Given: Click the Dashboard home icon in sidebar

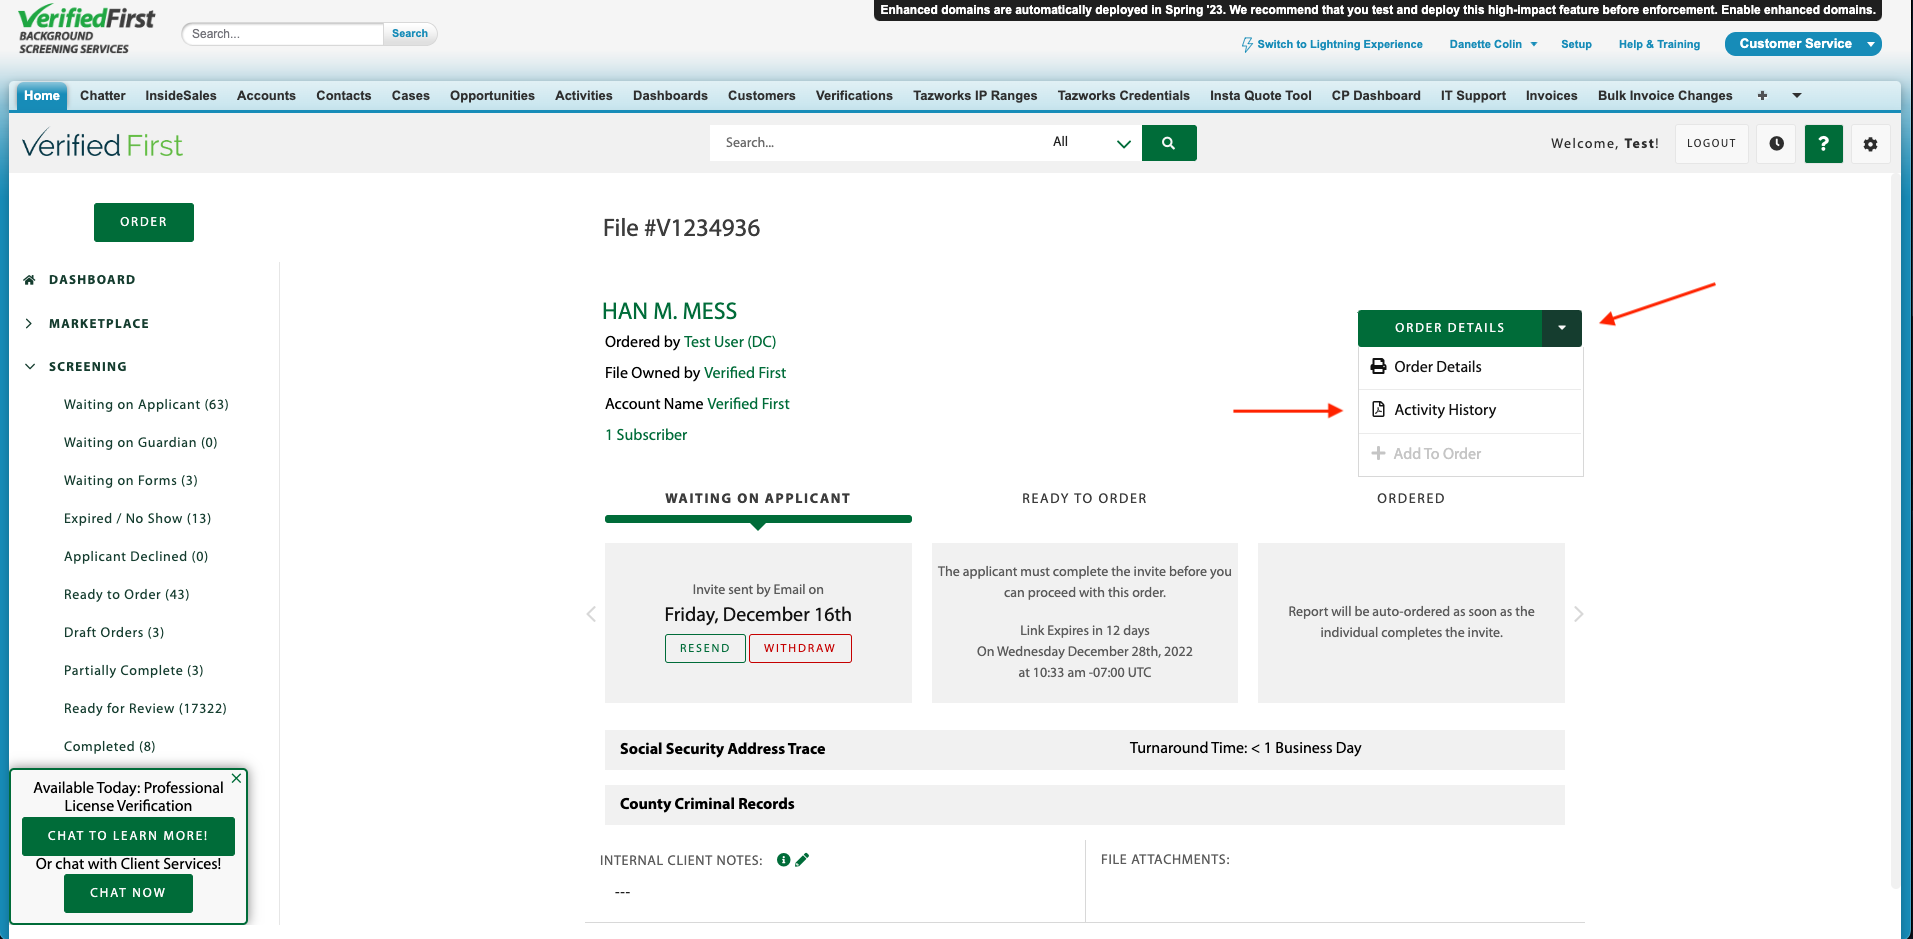Looking at the screenshot, I should (29, 280).
